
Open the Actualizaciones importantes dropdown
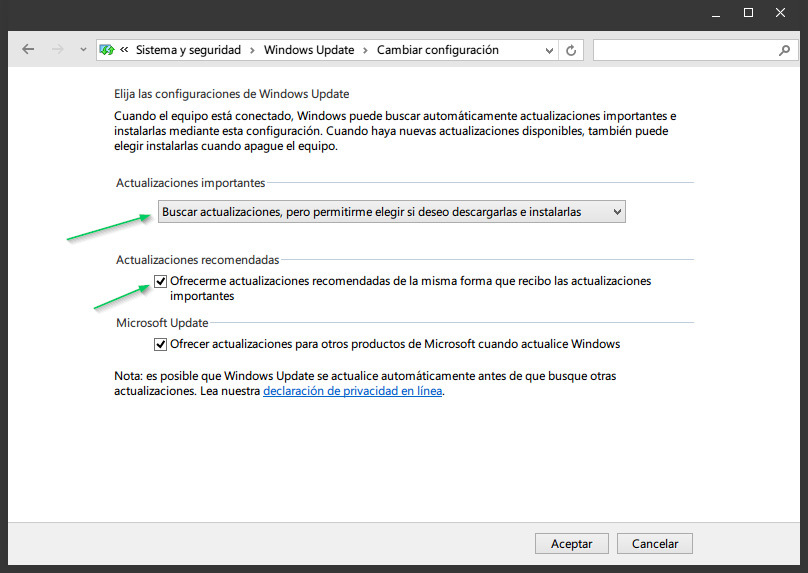tap(392, 212)
